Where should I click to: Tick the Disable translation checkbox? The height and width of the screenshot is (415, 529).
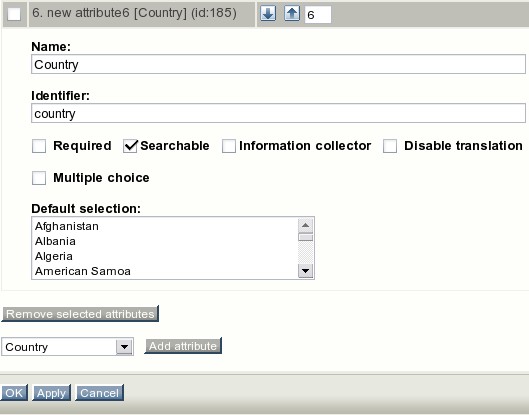[390, 146]
